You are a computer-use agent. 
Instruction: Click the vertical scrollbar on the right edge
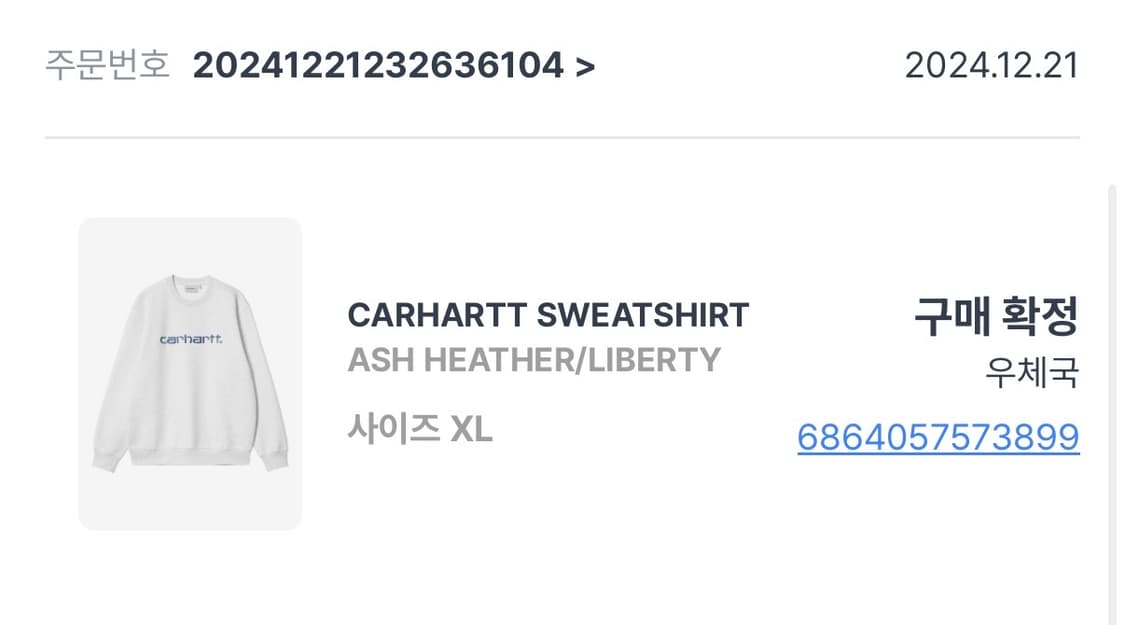click(1111, 400)
